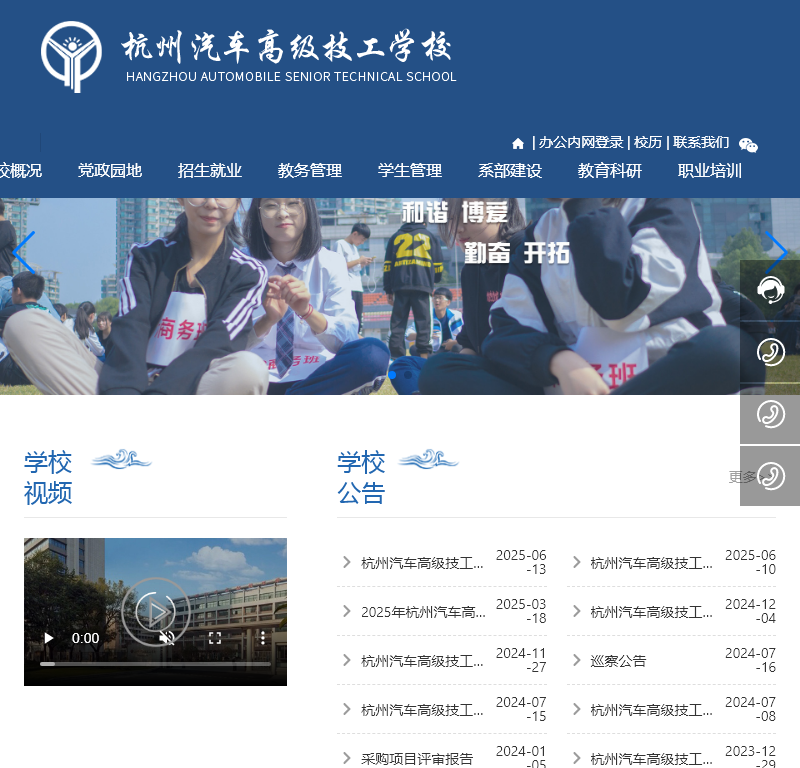Image resolution: width=800 pixels, height=768 pixels.
Task: Open the 联系我们 link
Action: (x=701, y=143)
